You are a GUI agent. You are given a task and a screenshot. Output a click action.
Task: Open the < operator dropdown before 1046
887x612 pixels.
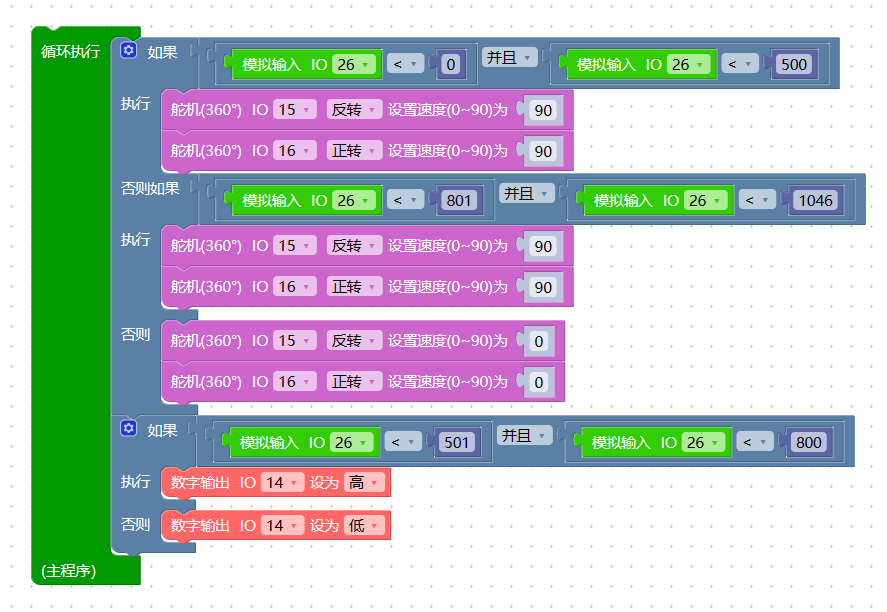pos(757,200)
